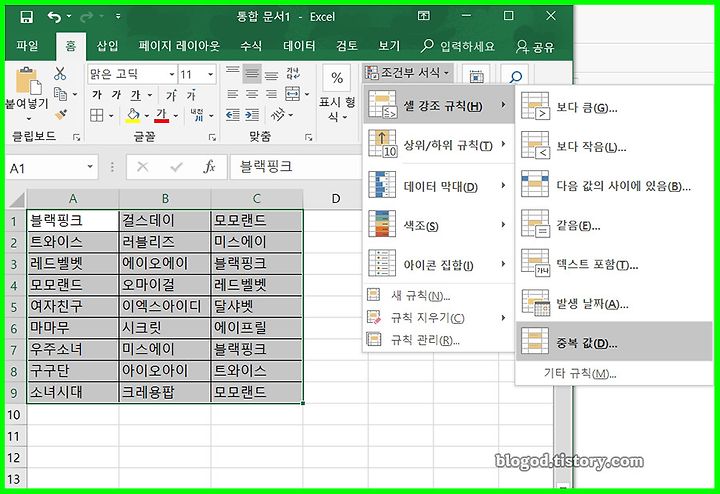Open borders dropdown arrow
Screen dimensions: 720x494
[111, 116]
